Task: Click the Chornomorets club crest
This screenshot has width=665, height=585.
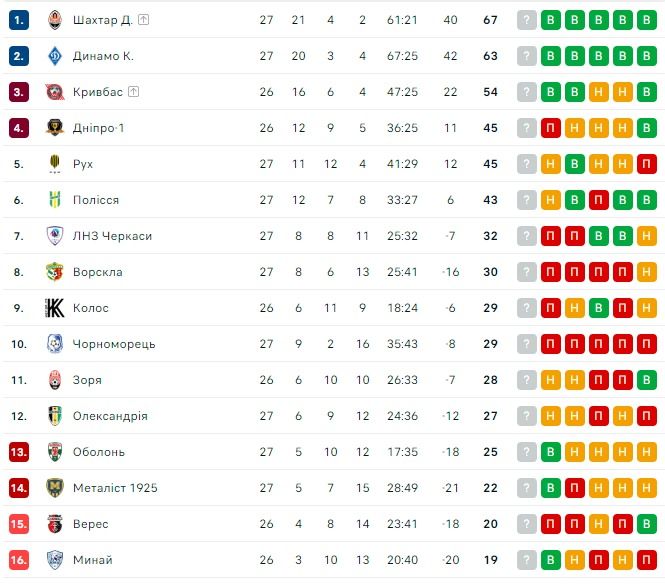Action: pyautogui.click(x=55, y=344)
